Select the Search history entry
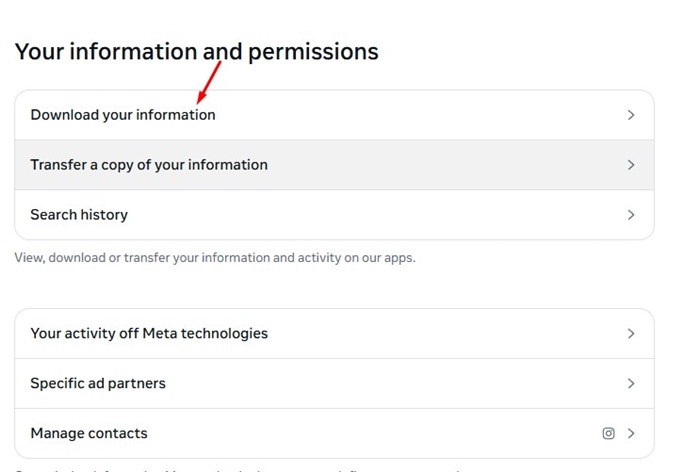Image resolution: width=700 pixels, height=472 pixels. (334, 215)
